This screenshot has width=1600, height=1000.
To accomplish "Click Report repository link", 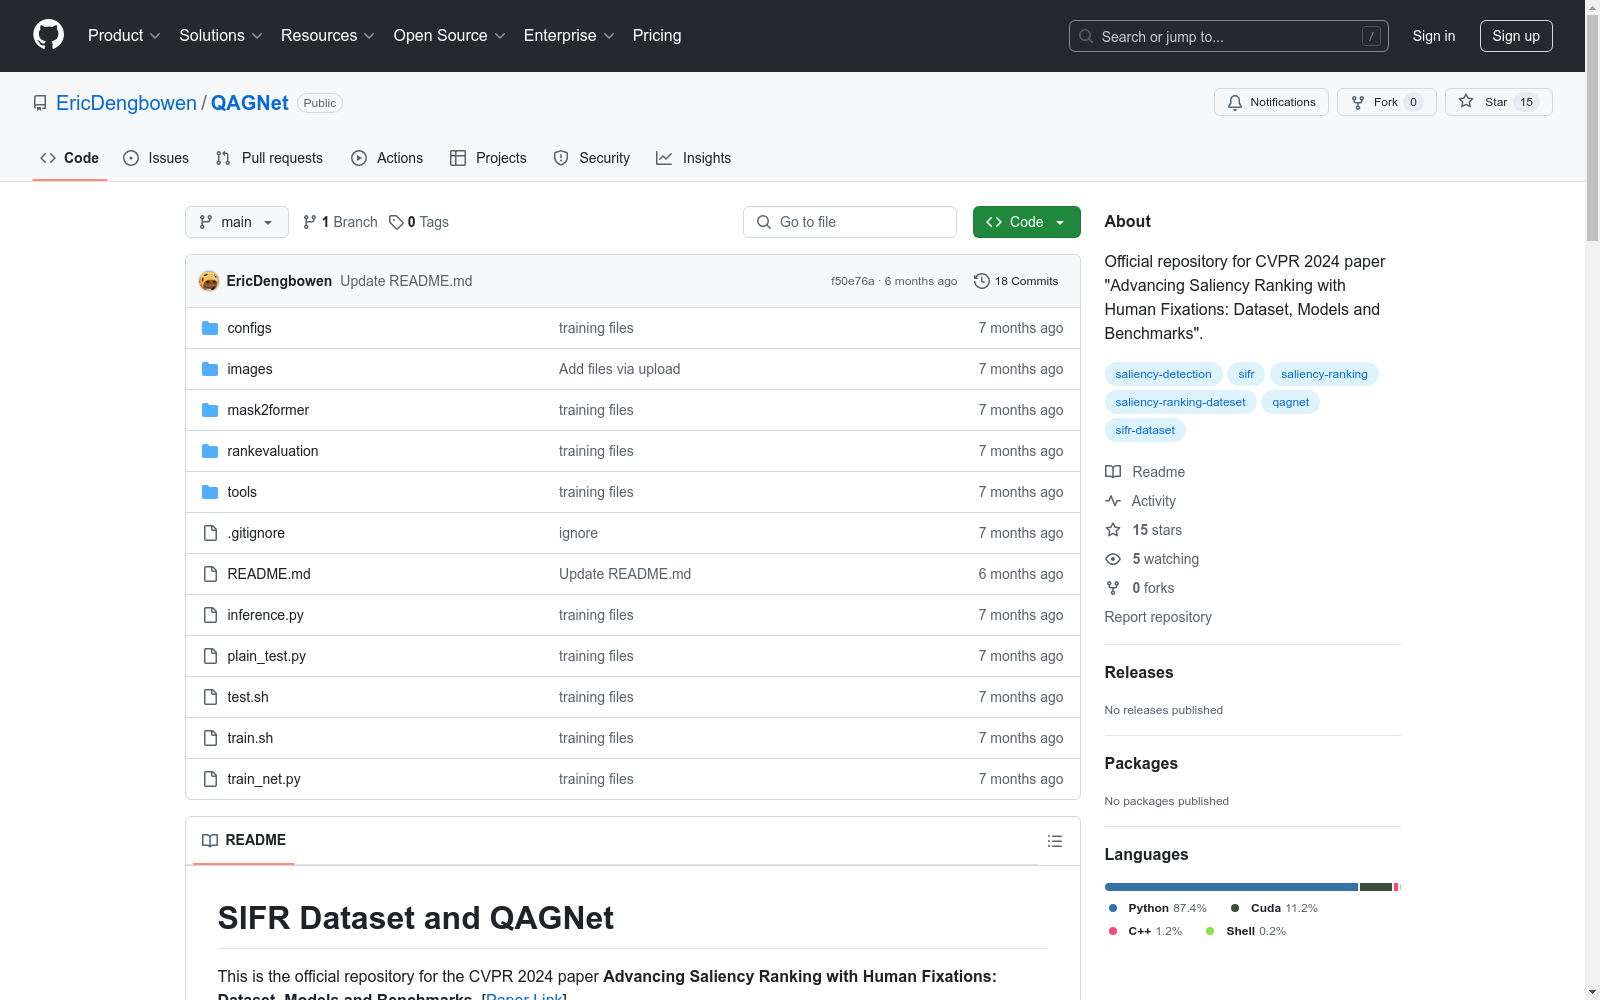I will (x=1158, y=617).
